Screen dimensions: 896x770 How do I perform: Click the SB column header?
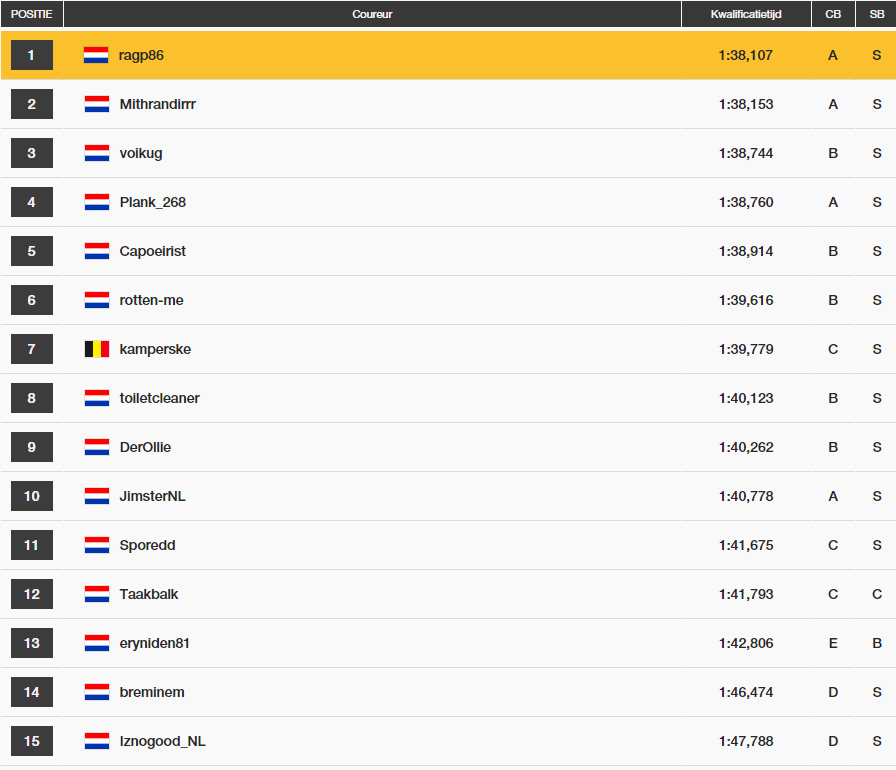tap(876, 14)
